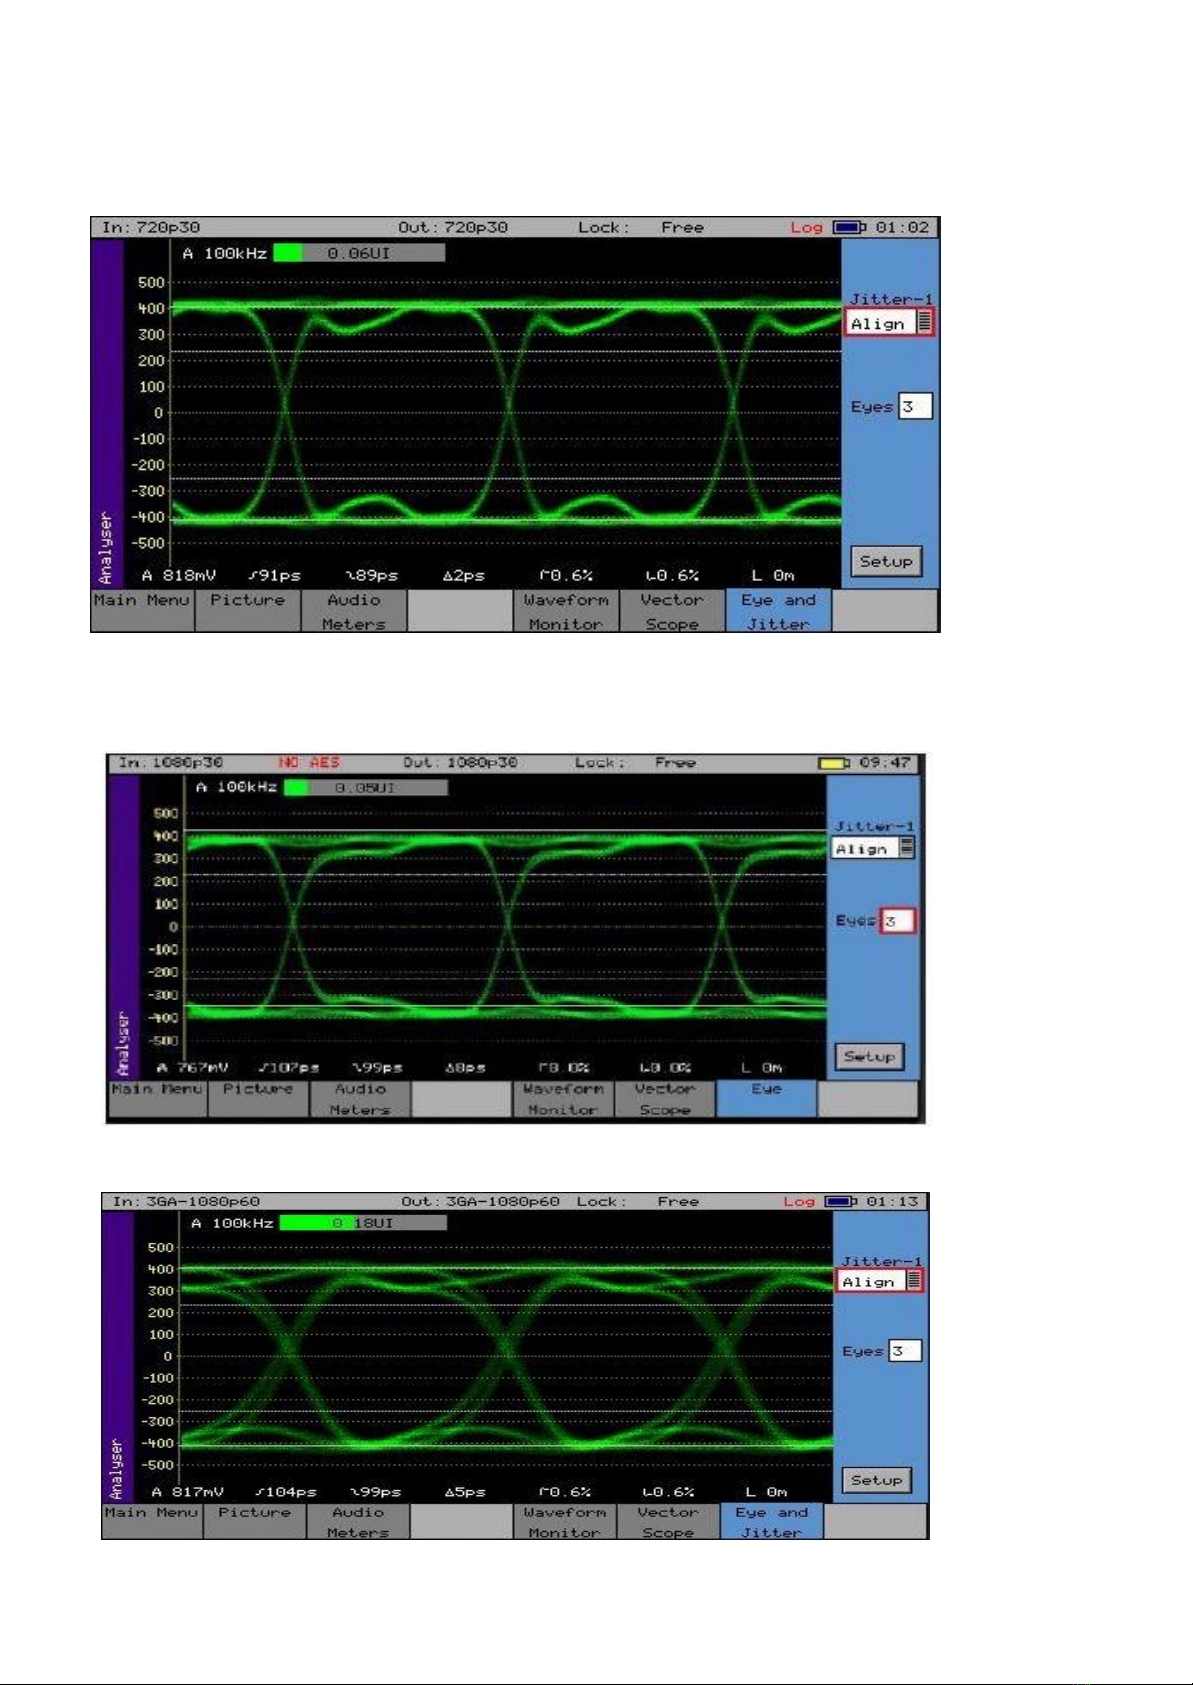Click the 0.18UI jitter bar
1193x1685 pixels.
[x=363, y=1223]
